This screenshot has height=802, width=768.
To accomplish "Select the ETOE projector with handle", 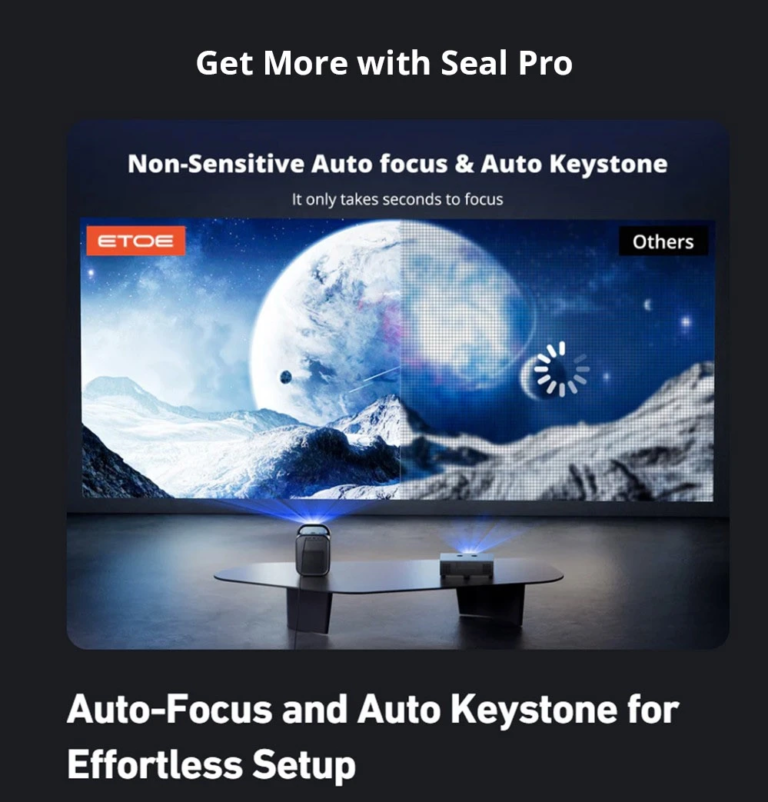I will (x=313, y=550).
